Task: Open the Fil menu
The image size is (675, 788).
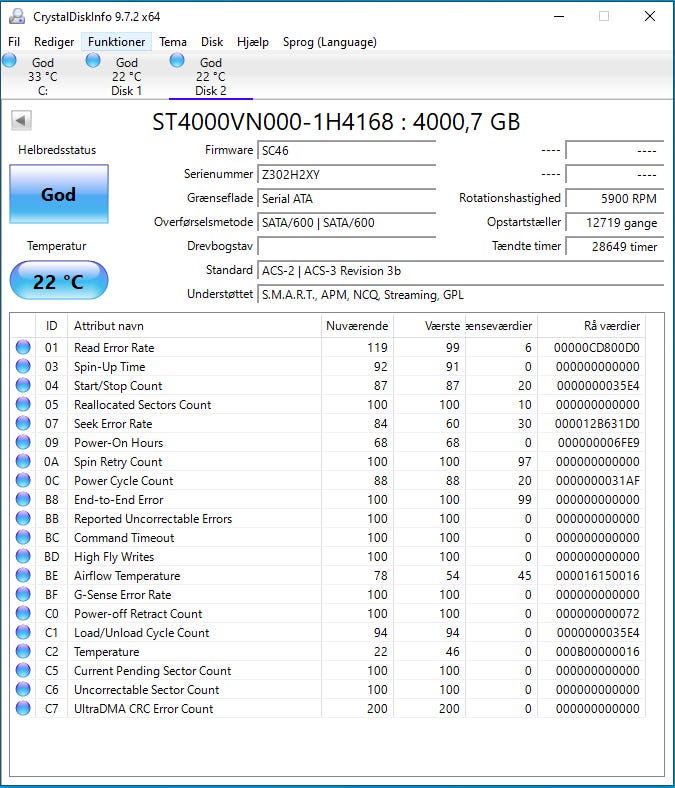Action: tap(14, 42)
